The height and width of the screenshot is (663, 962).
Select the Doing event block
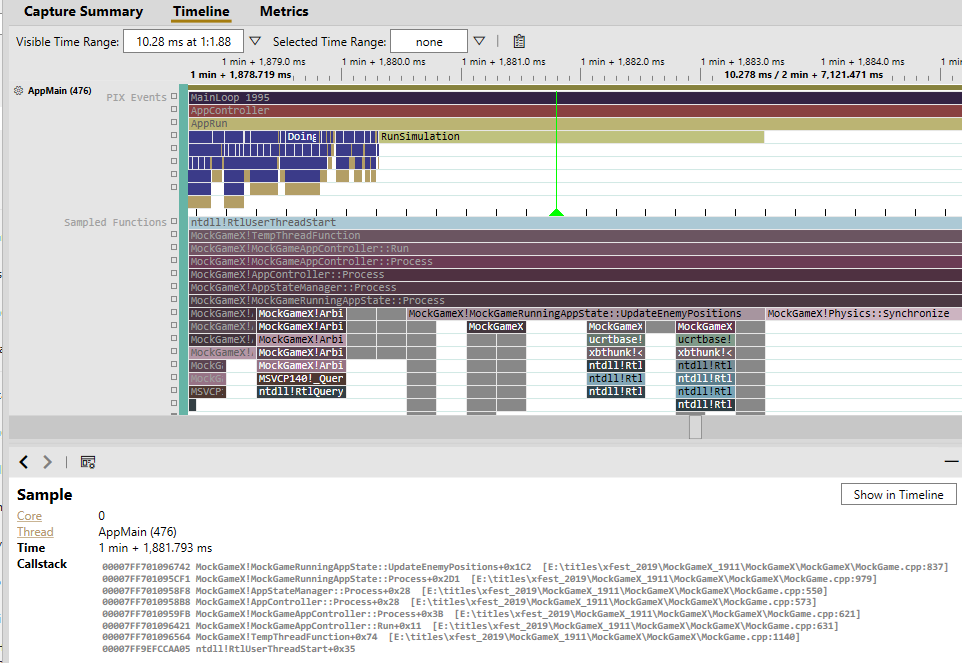coord(302,136)
